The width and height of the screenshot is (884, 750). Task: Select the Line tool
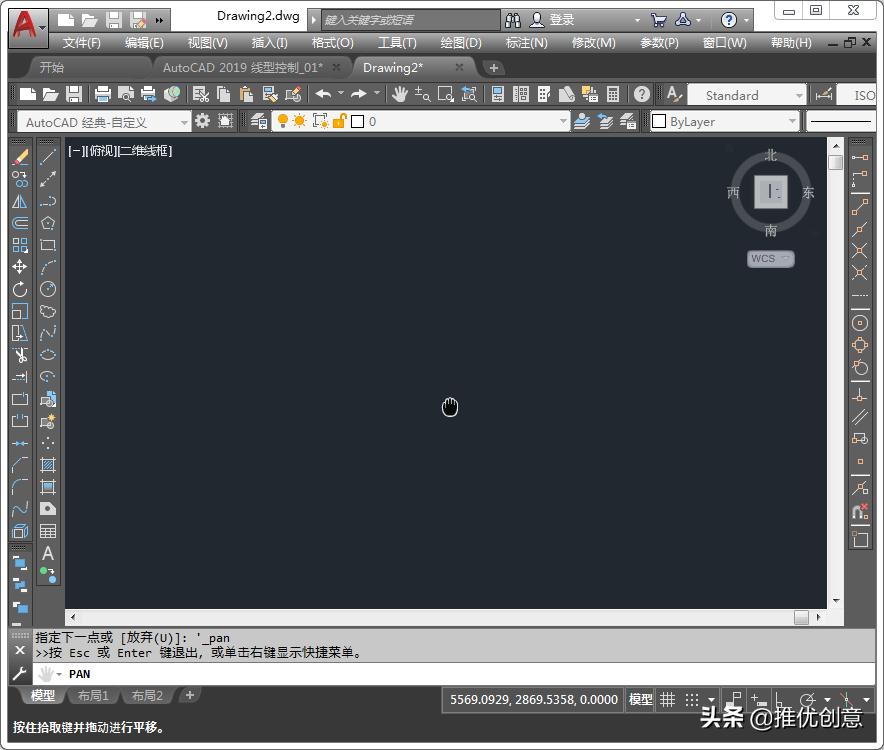coord(47,159)
